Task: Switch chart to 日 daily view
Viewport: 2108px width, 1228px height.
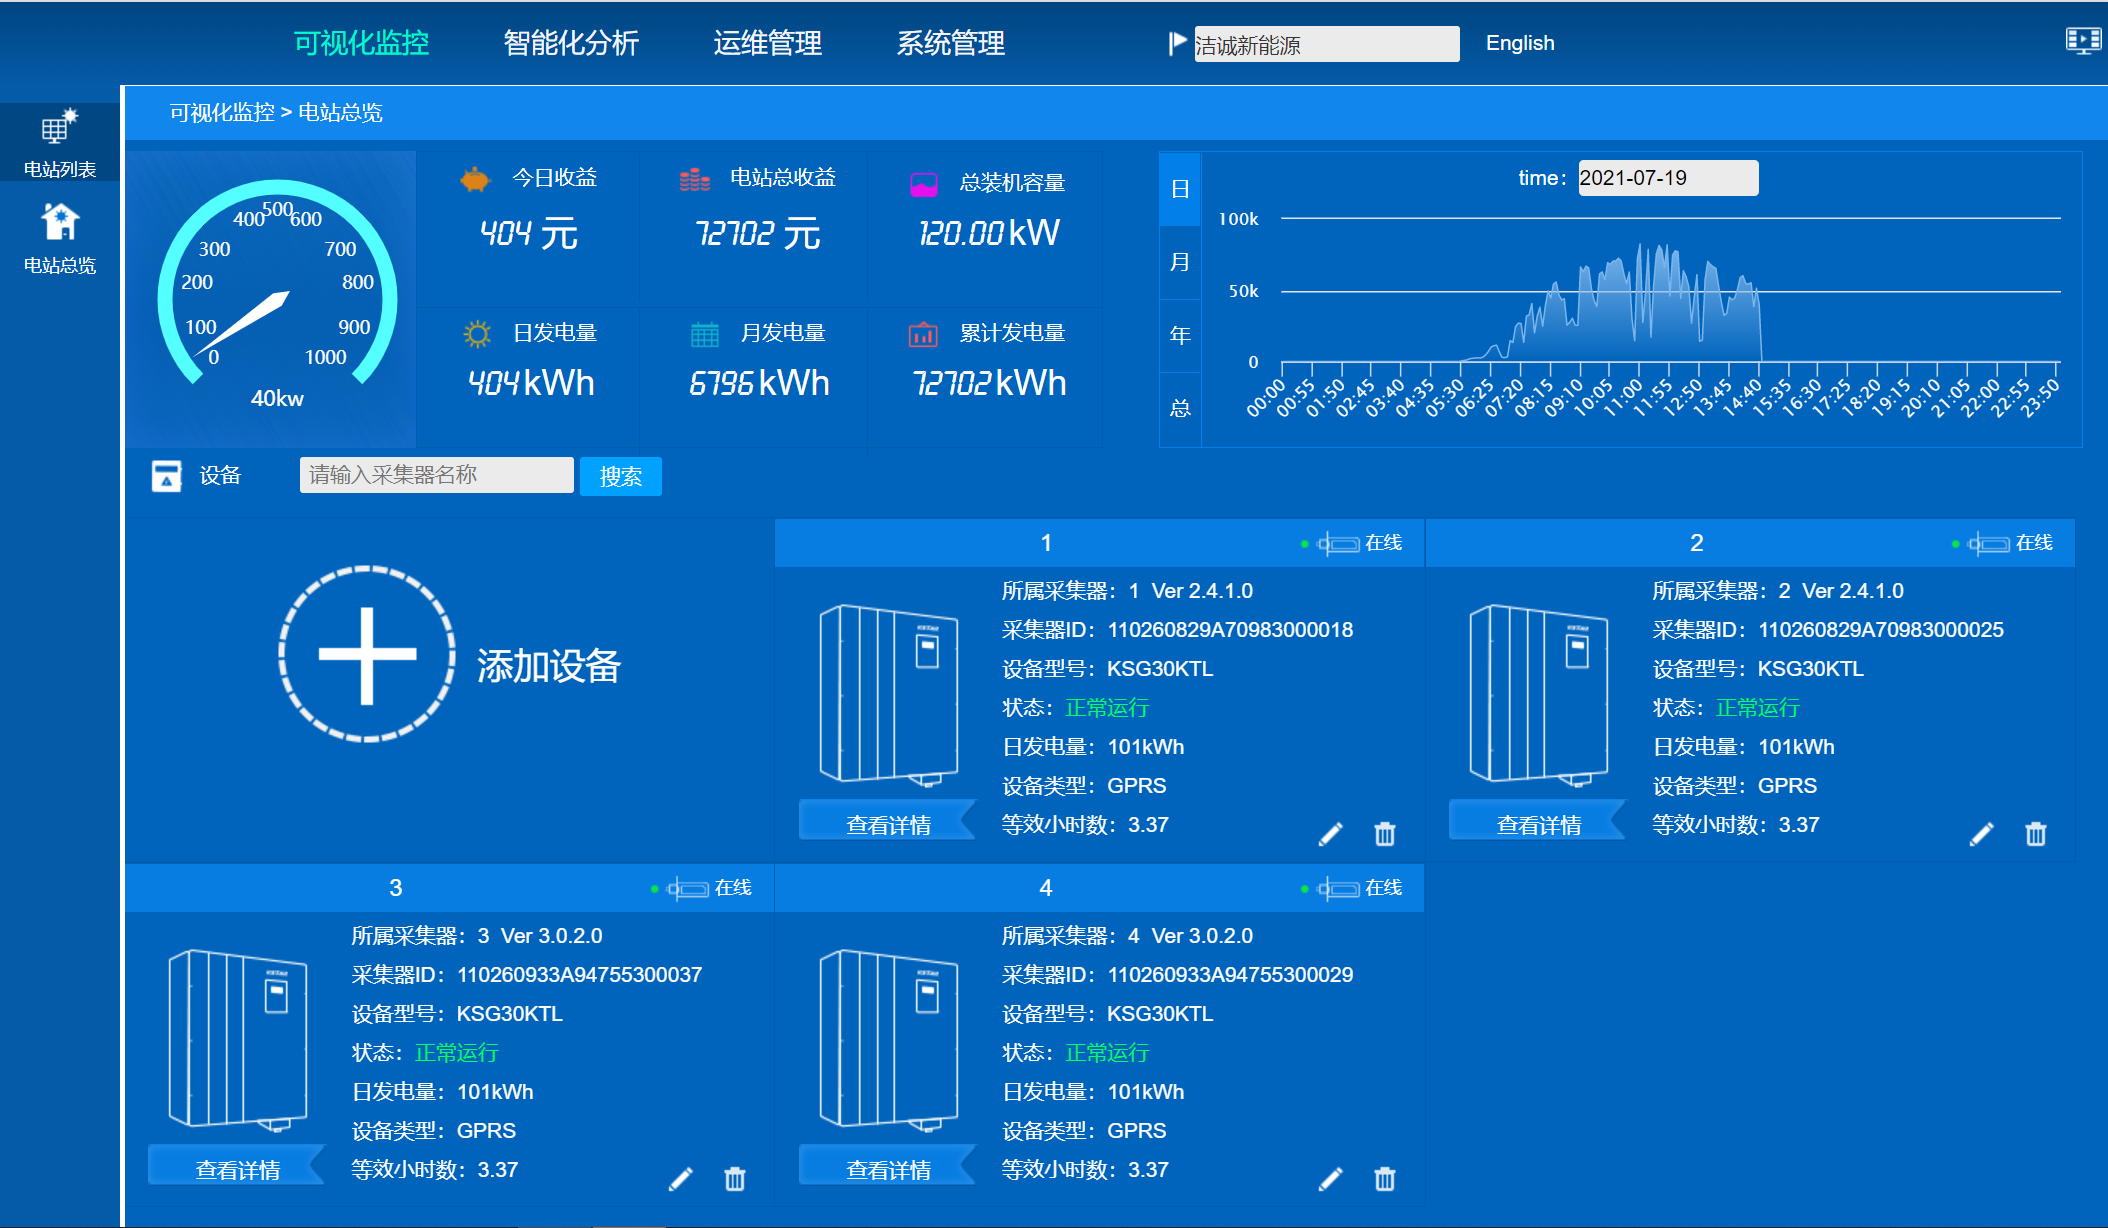Action: tap(1180, 189)
